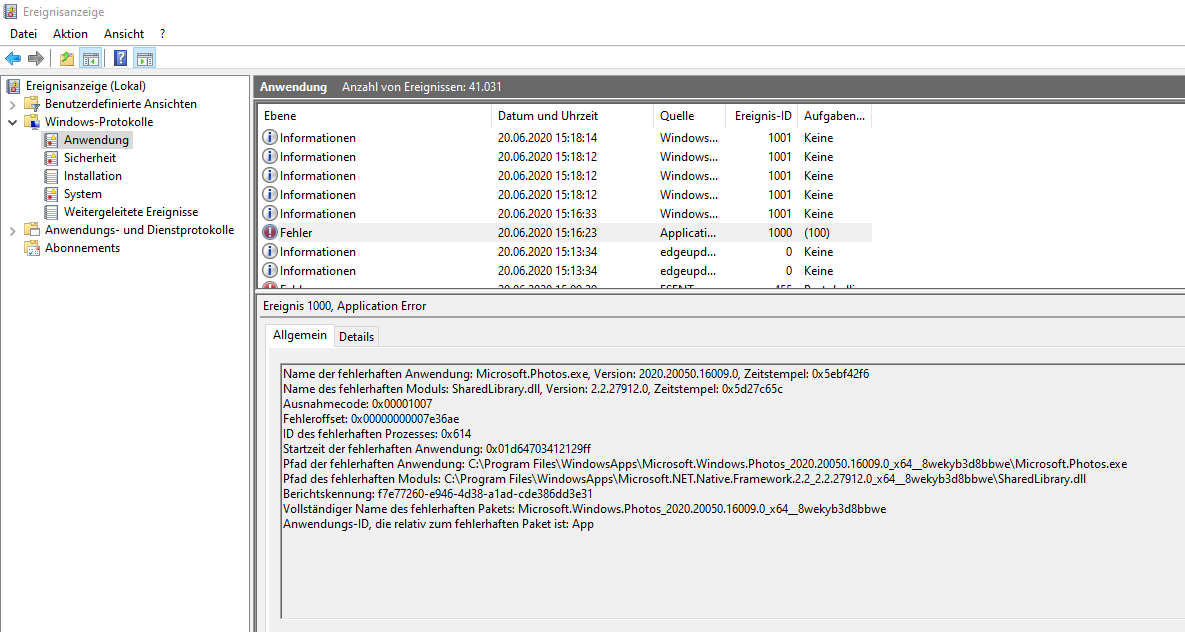Click the Abonnements icon in the tree
Viewport: 1185px width, 632px height.
click(32, 248)
